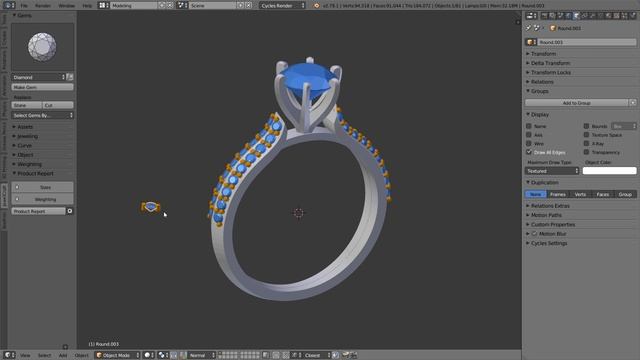Add a new scene with the plus icon
Viewport: 640px width, 360px height.
[240, 5]
